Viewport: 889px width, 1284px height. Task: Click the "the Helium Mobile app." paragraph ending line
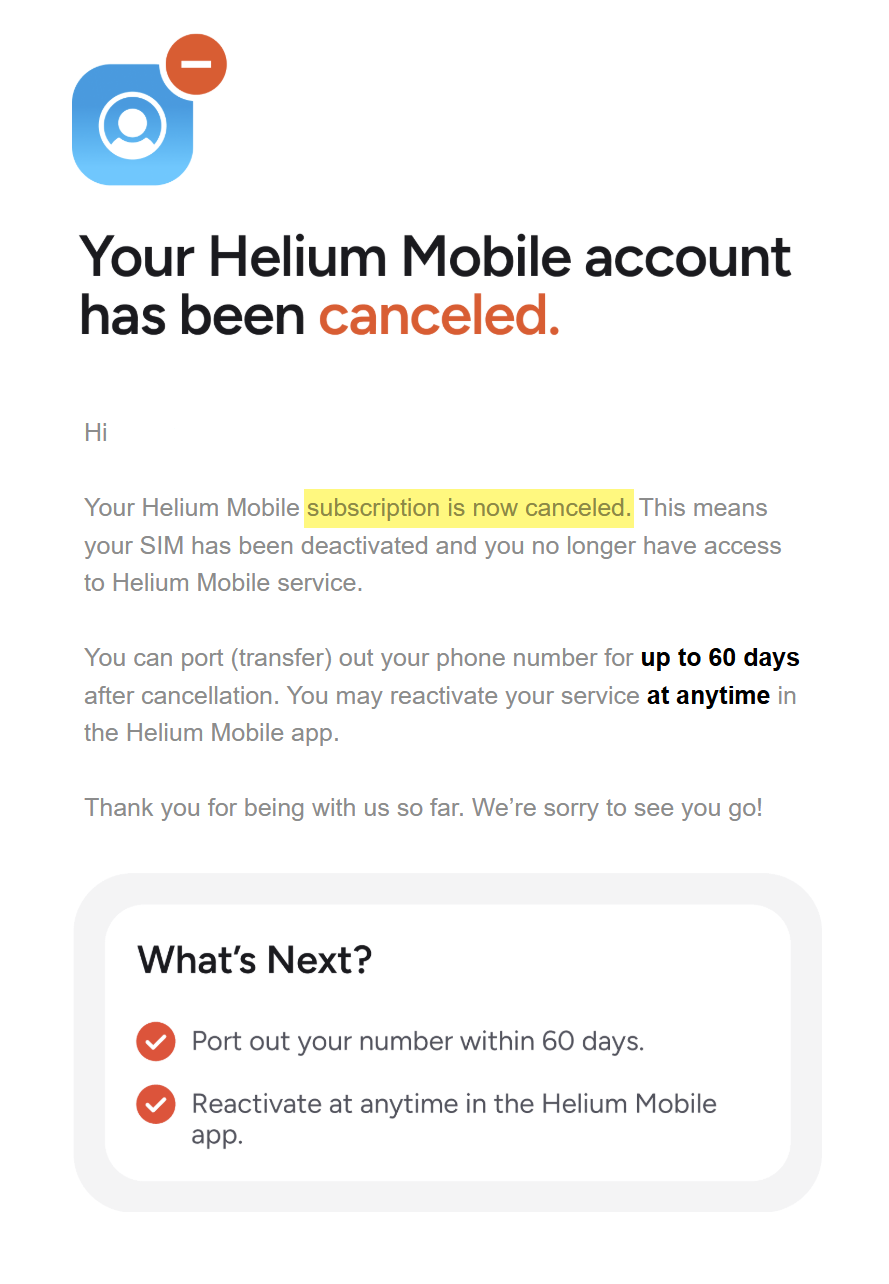[x=212, y=732]
